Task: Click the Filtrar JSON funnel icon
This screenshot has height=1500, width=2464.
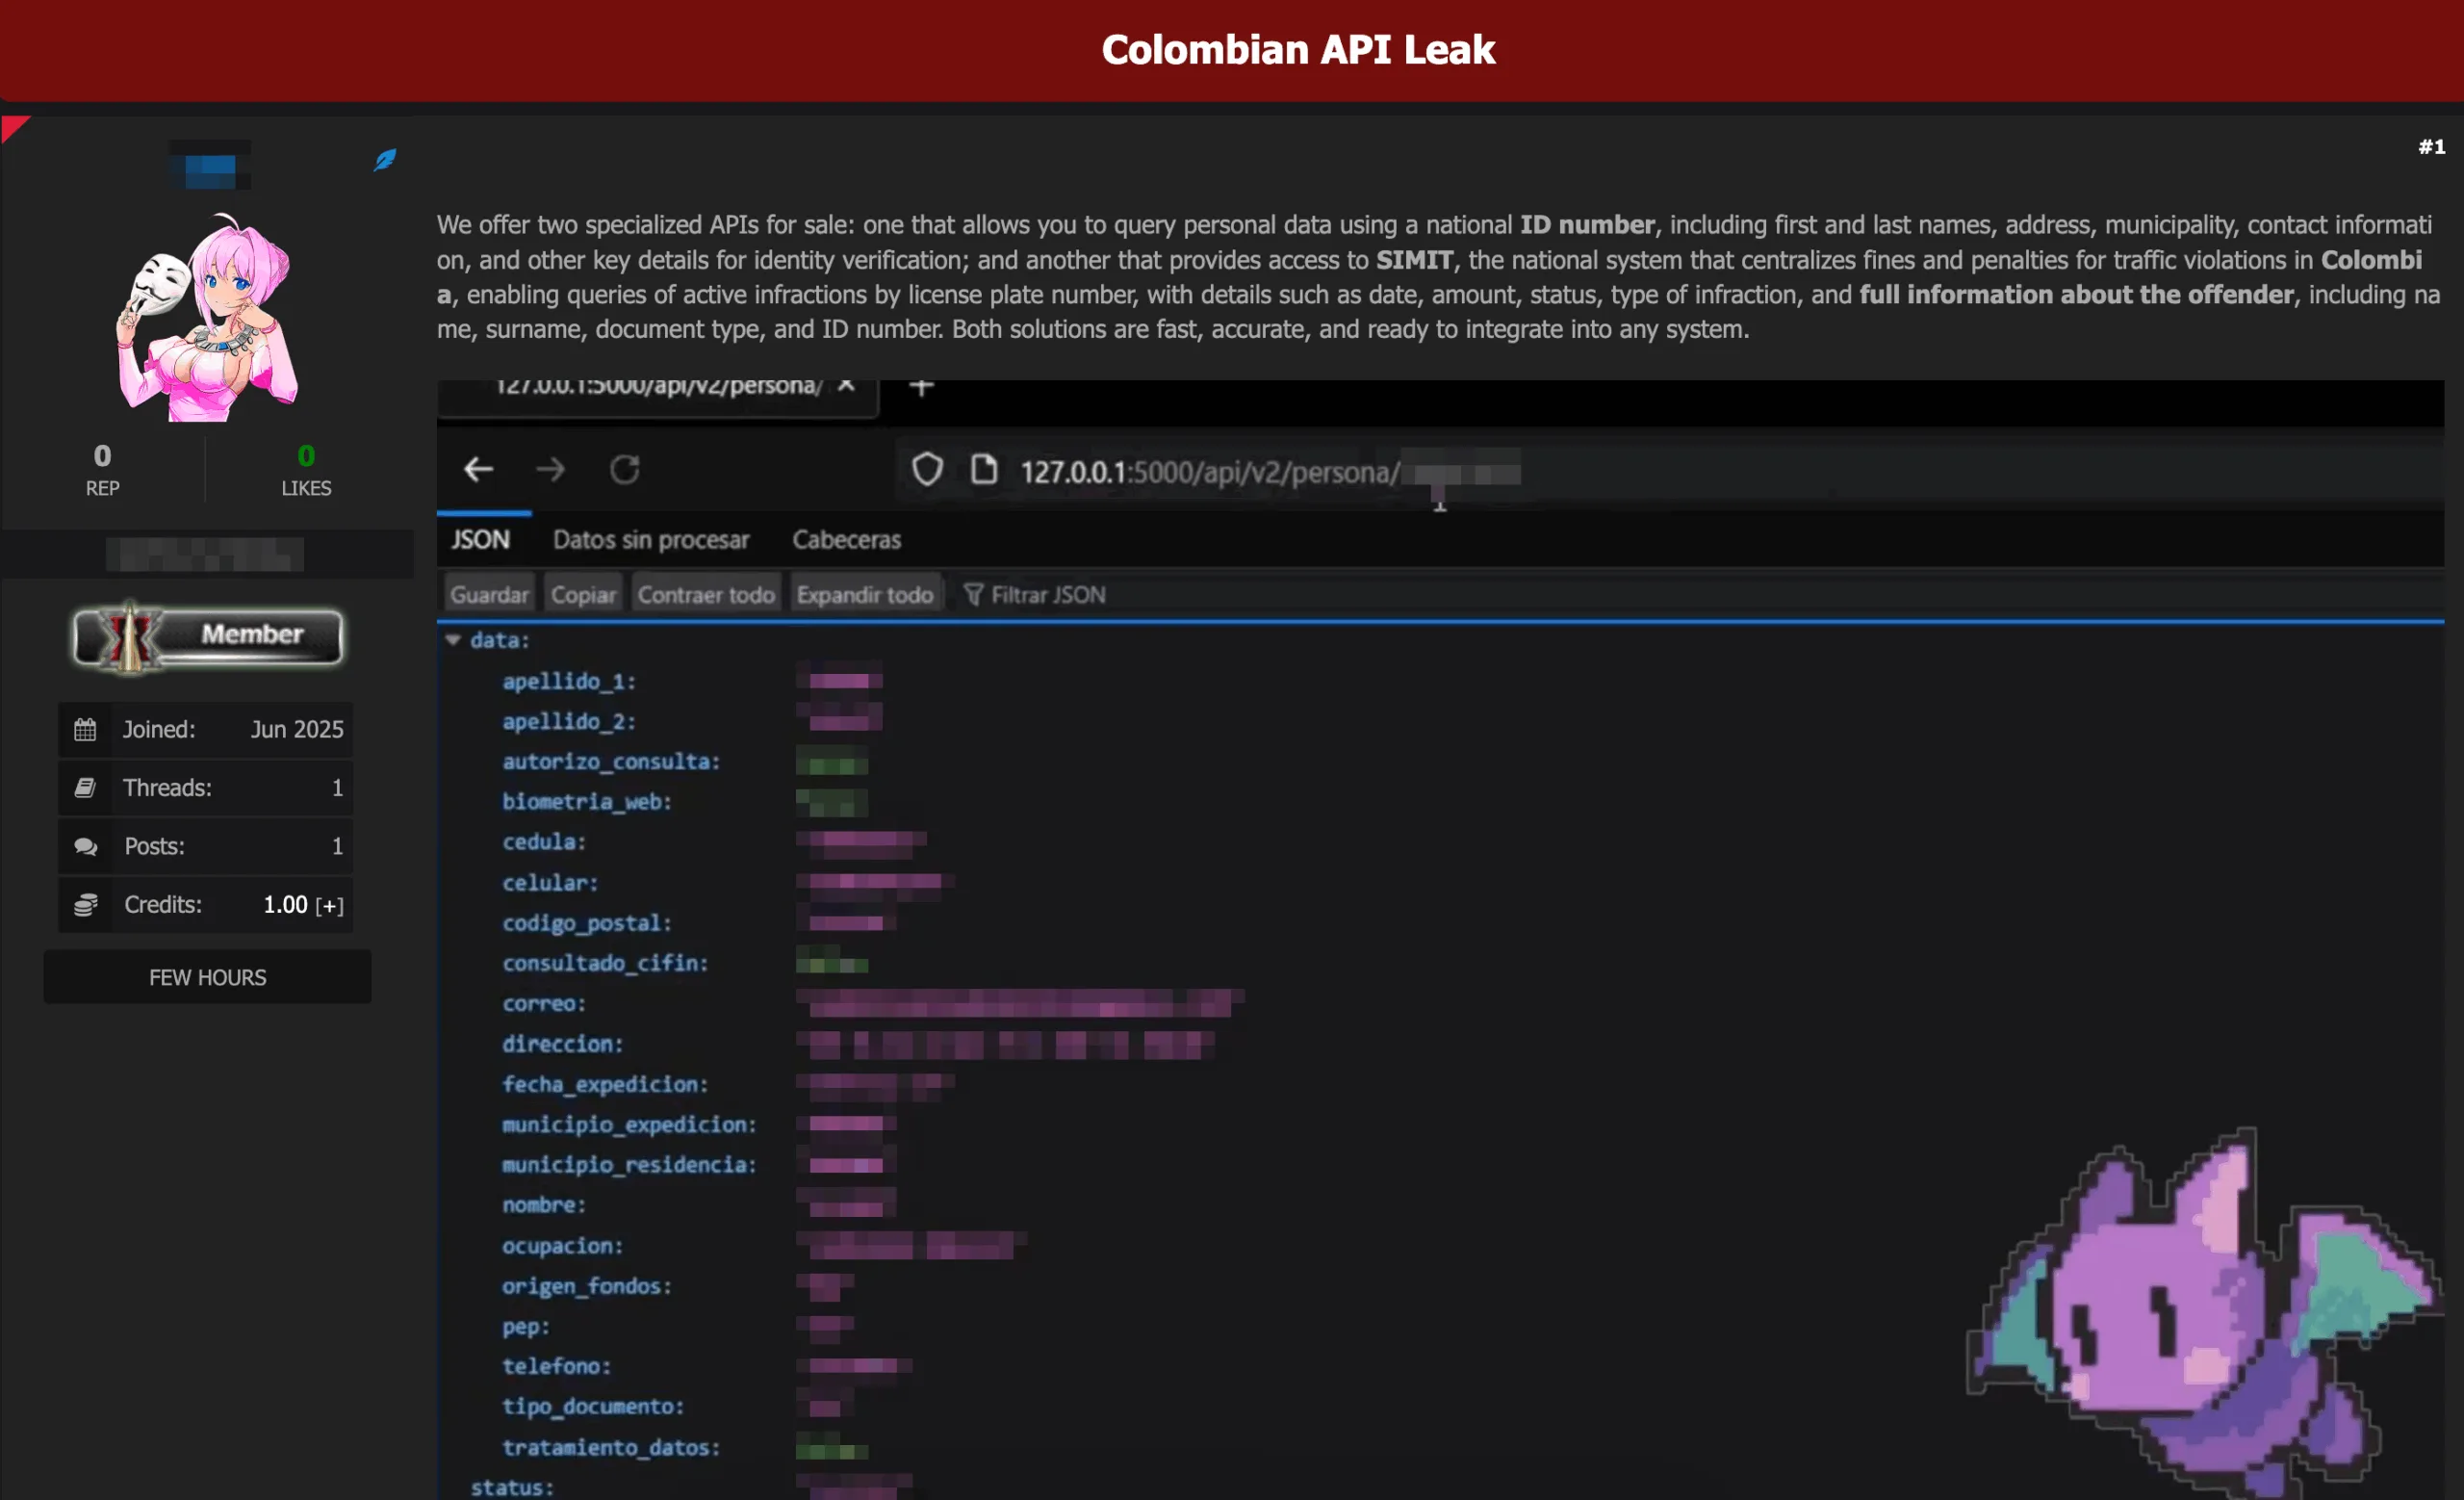Action: click(973, 595)
